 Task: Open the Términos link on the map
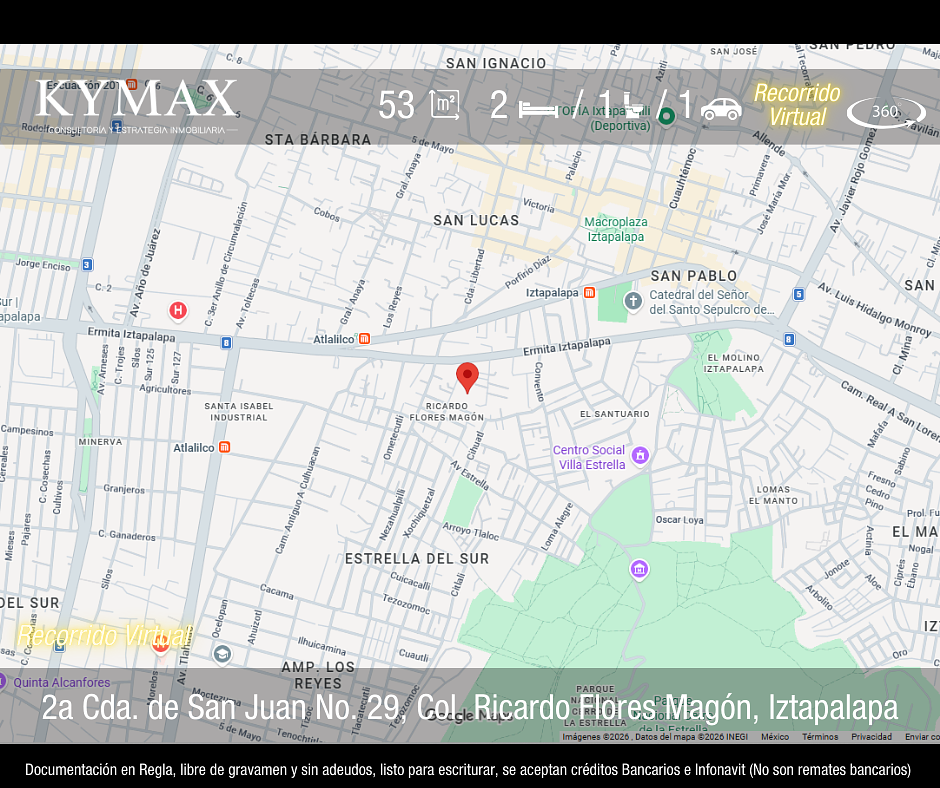click(820, 737)
